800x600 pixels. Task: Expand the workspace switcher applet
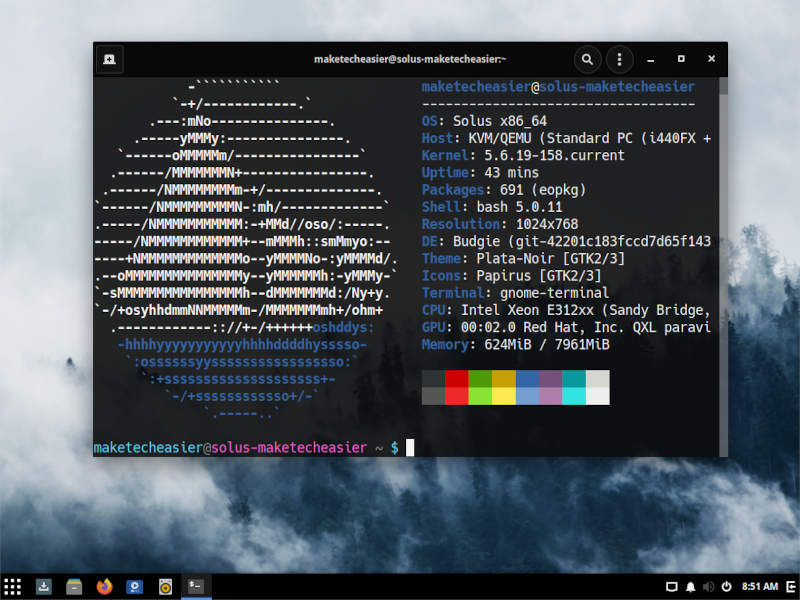click(672, 587)
